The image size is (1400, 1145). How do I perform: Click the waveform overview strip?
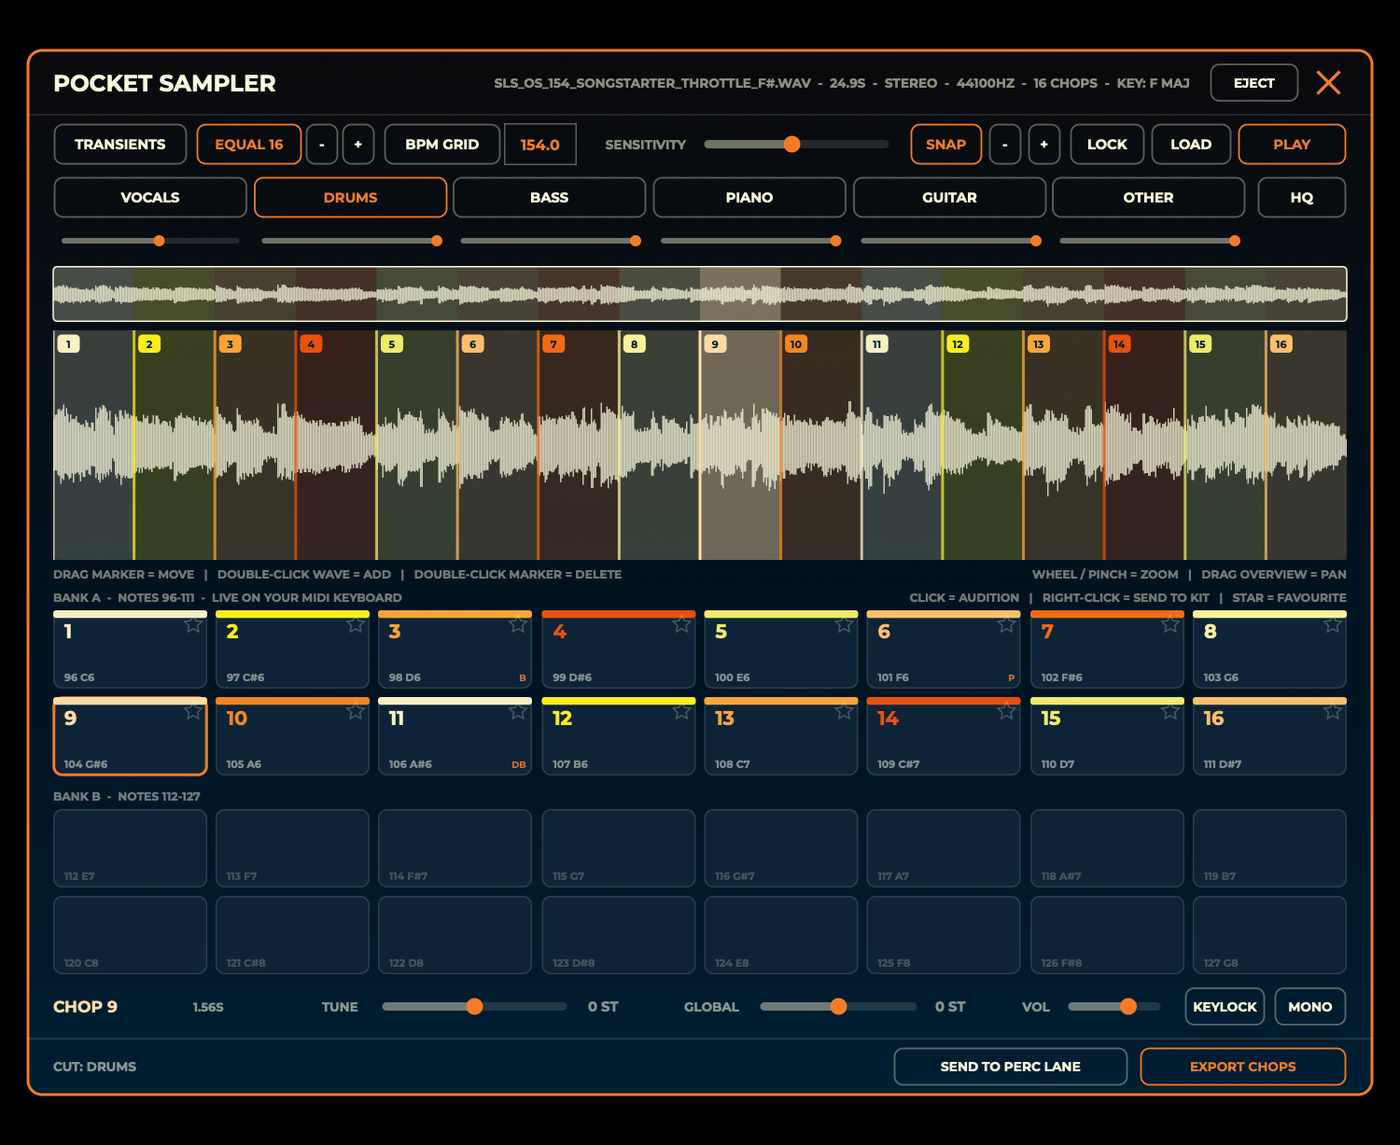coord(700,294)
